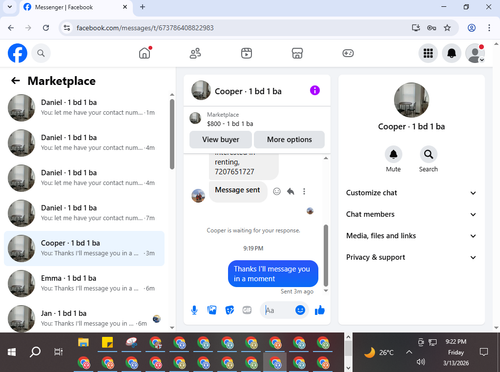Viewport: 500px width, 372px height.
Task: Open the Notifications bell in header
Action: (452, 53)
